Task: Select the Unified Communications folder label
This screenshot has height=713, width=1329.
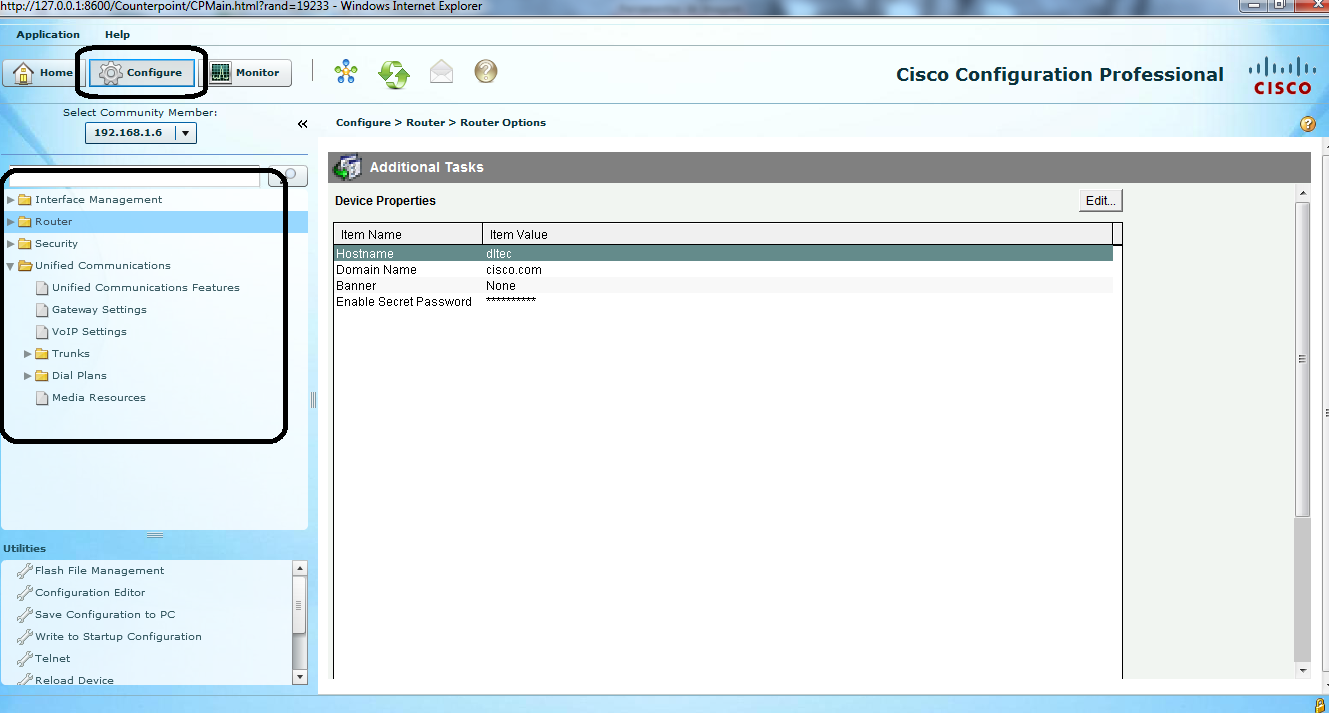Action: tap(103, 266)
